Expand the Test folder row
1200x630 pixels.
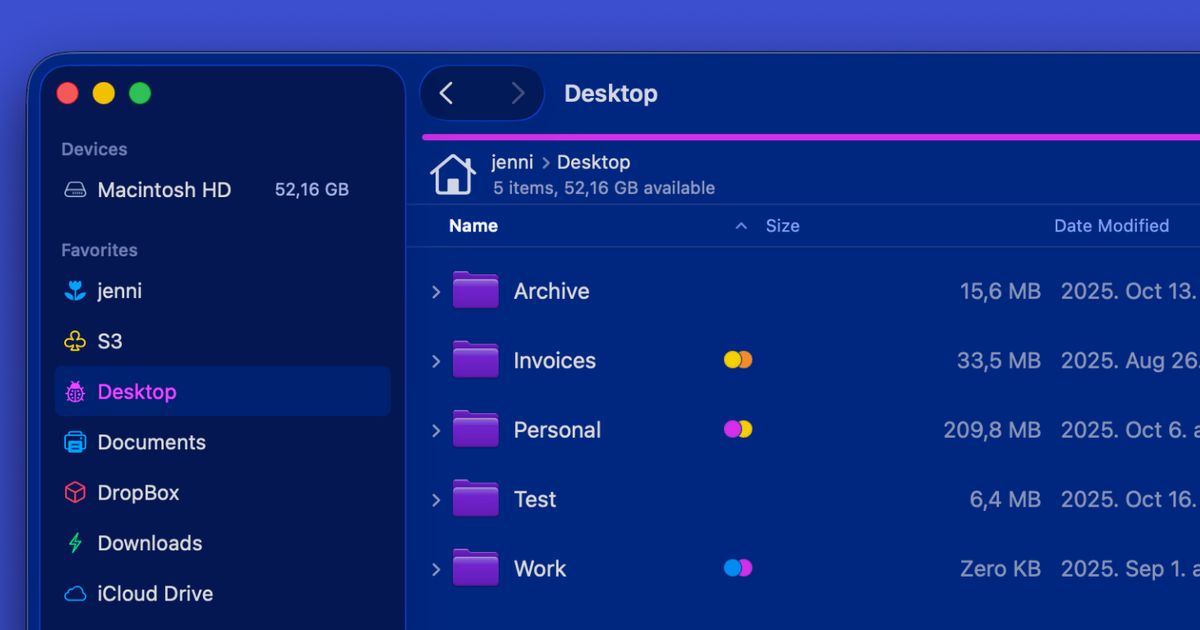[x=436, y=499]
